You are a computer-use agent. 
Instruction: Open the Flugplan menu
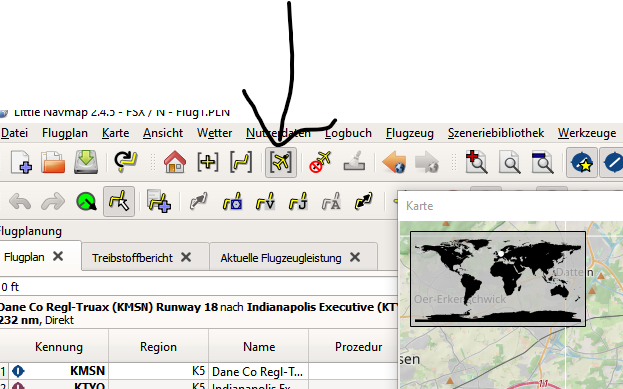65,133
